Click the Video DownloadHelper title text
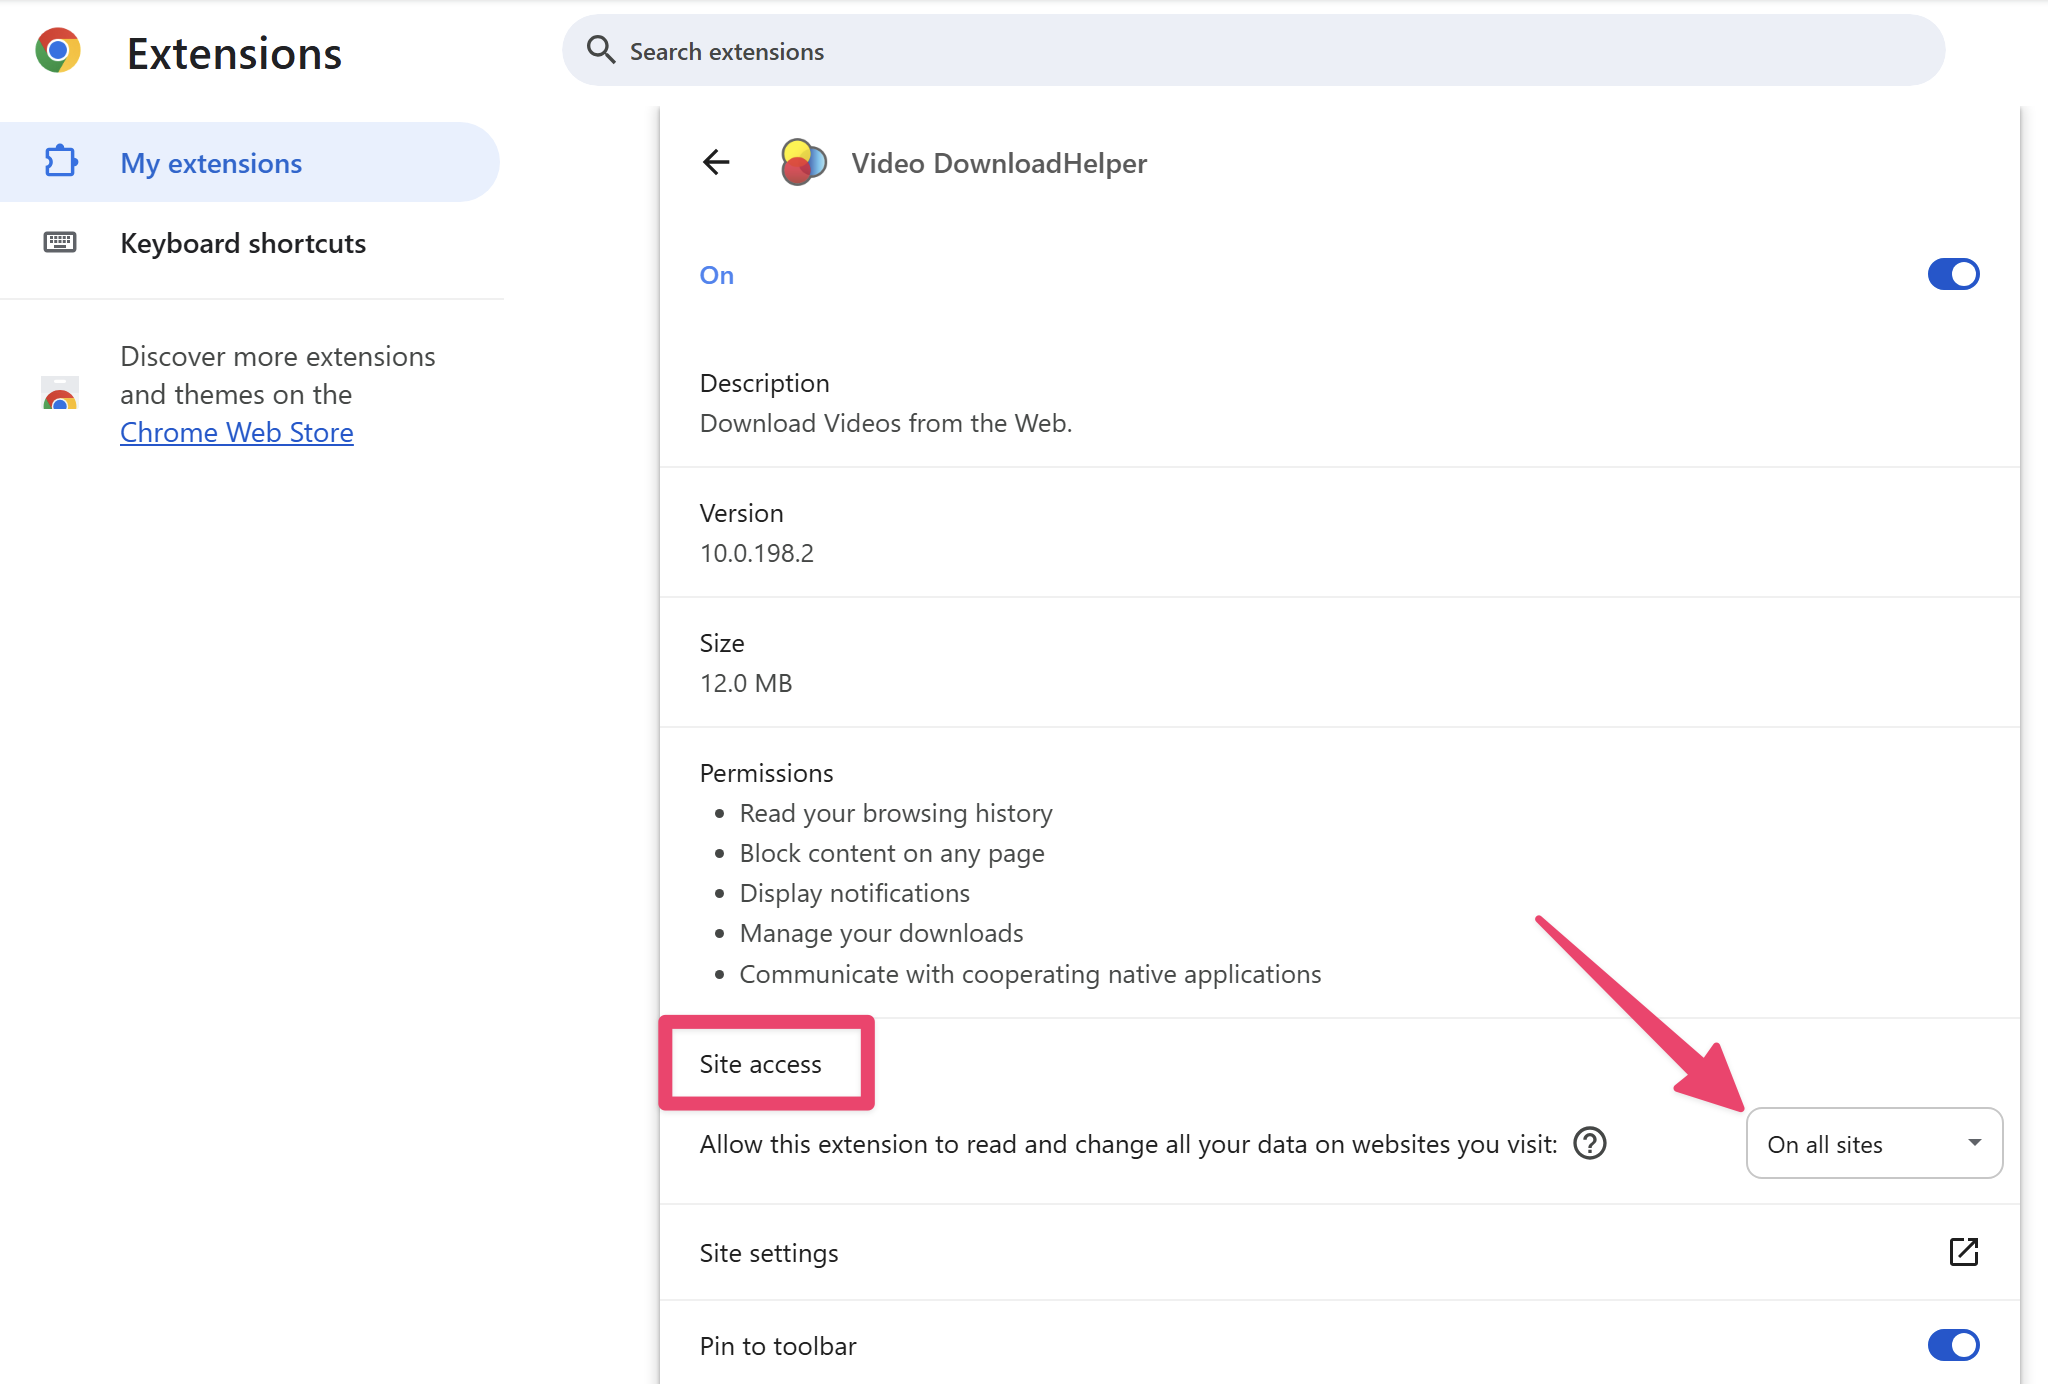Image resolution: width=2048 pixels, height=1384 pixels. 999,163
